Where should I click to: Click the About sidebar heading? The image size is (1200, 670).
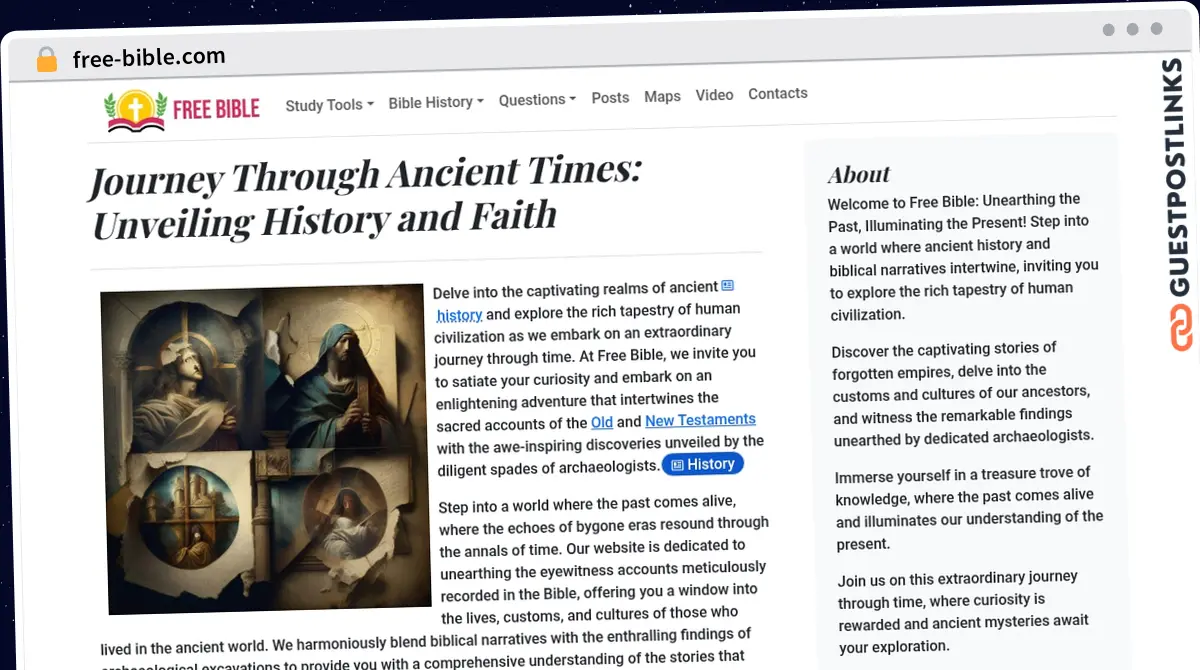[858, 174]
